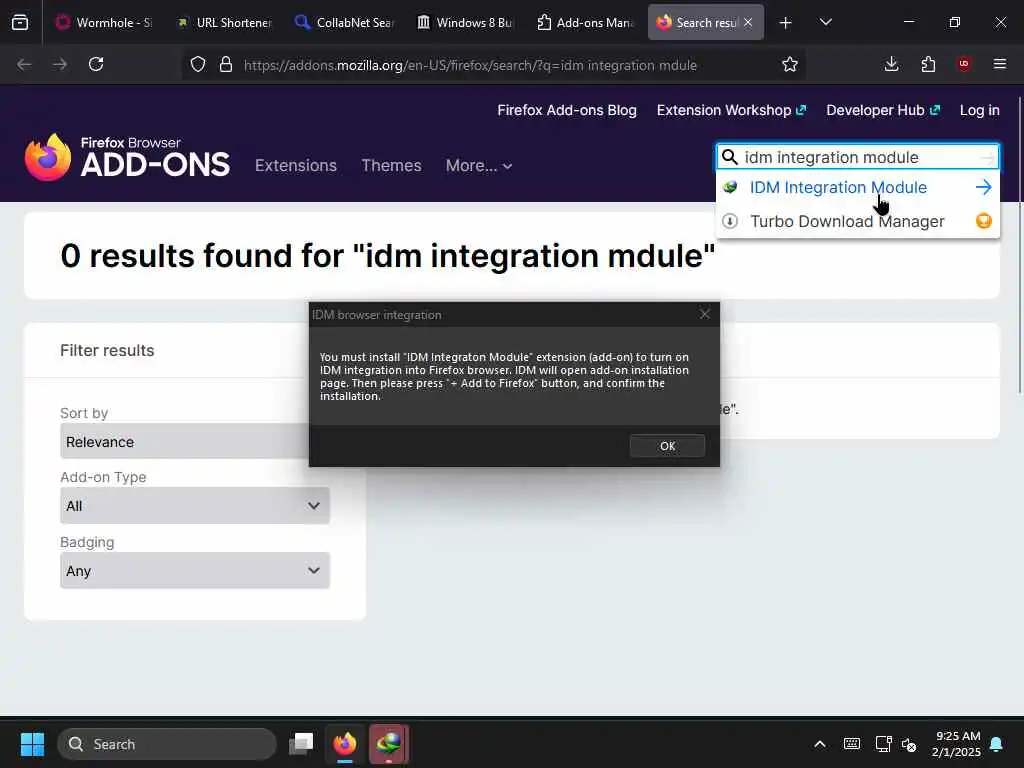Open a new browser tab
This screenshot has height=768, width=1024.
(x=786, y=23)
